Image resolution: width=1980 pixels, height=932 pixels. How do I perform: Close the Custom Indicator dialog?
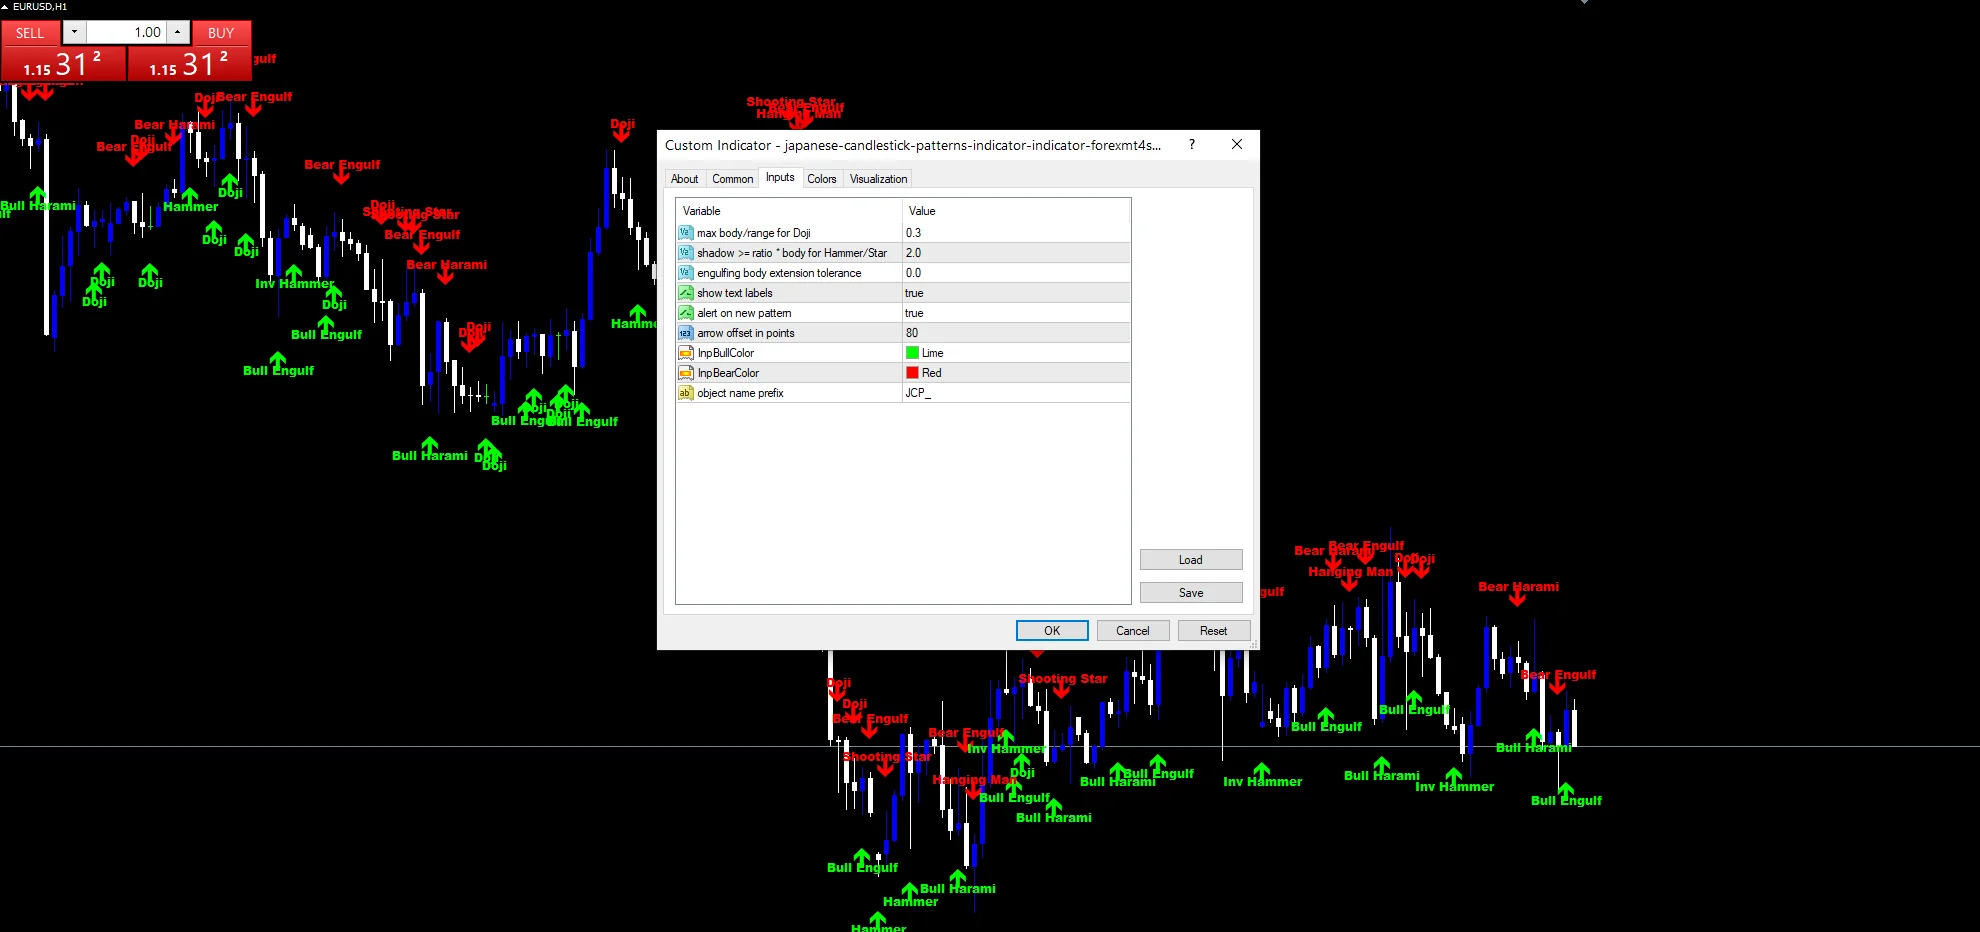pos(1237,144)
